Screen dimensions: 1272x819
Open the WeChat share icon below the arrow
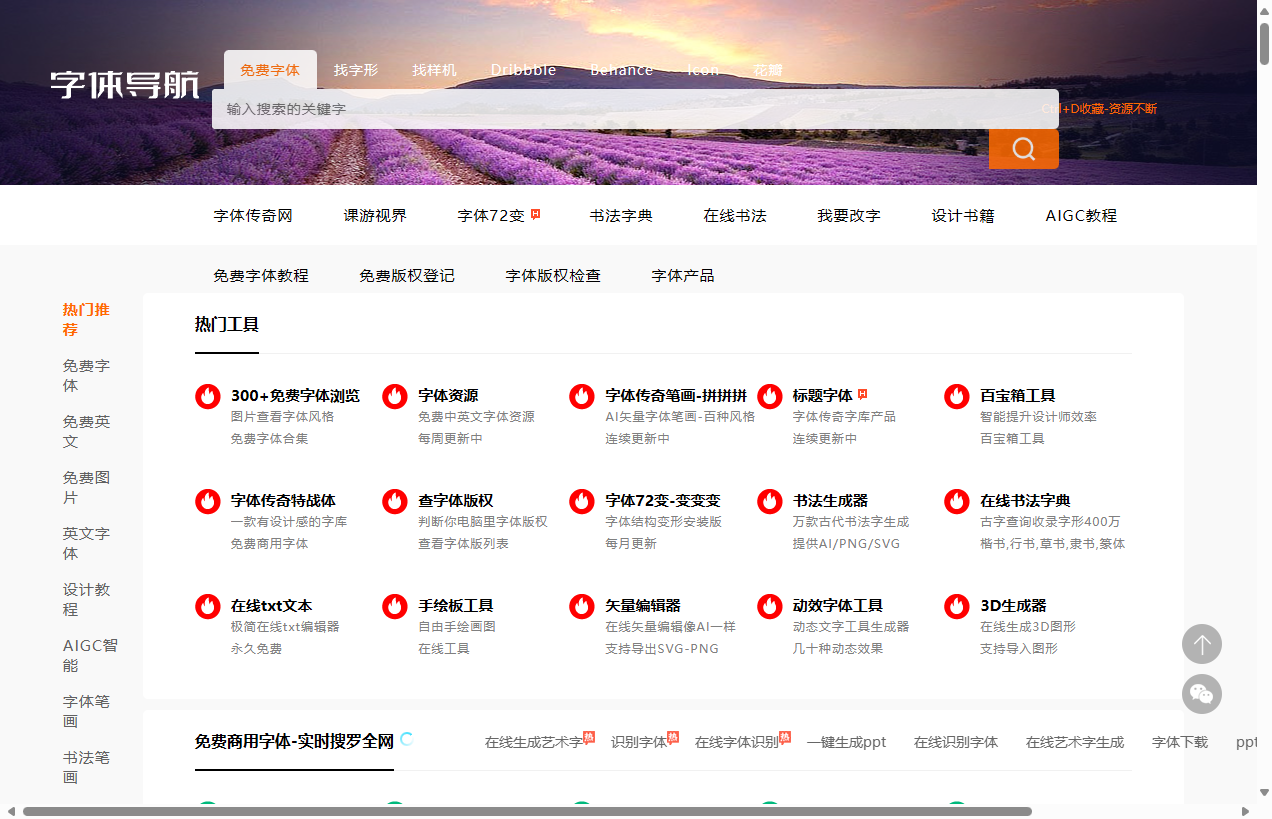(x=1202, y=694)
